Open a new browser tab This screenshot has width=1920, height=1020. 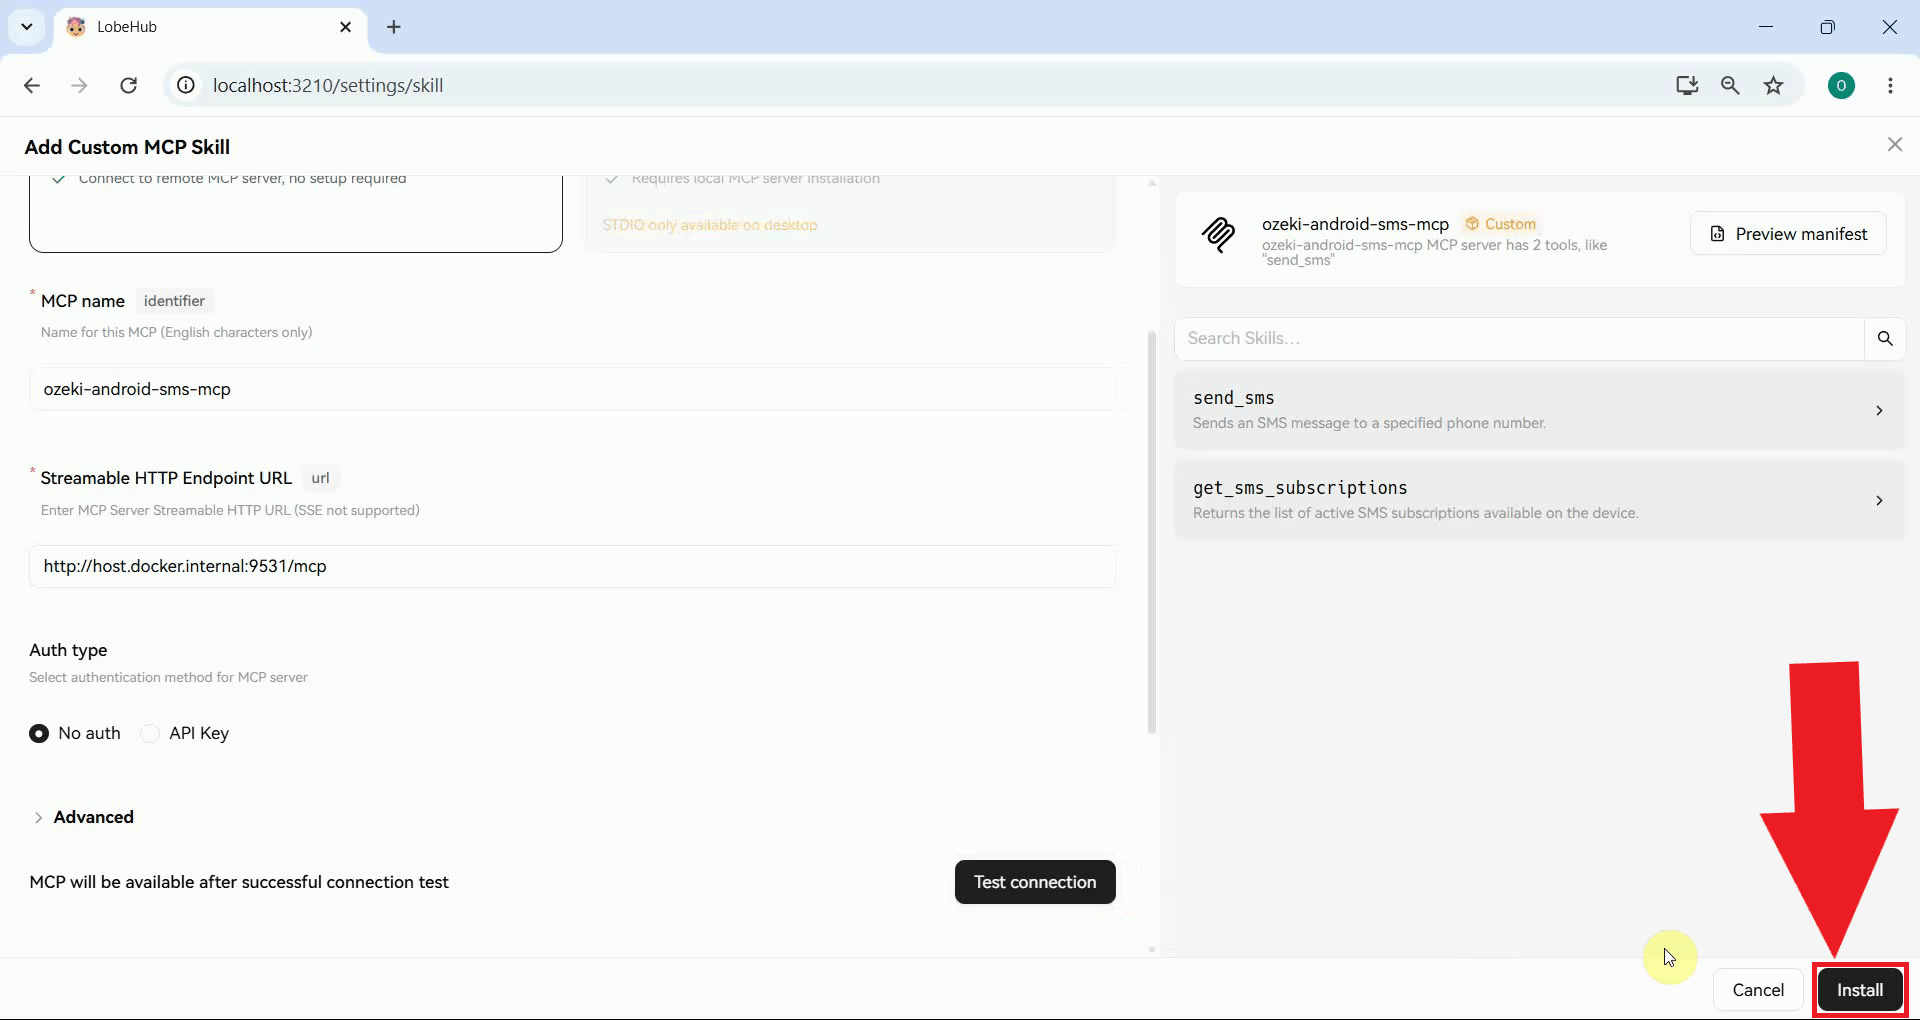[x=394, y=27]
